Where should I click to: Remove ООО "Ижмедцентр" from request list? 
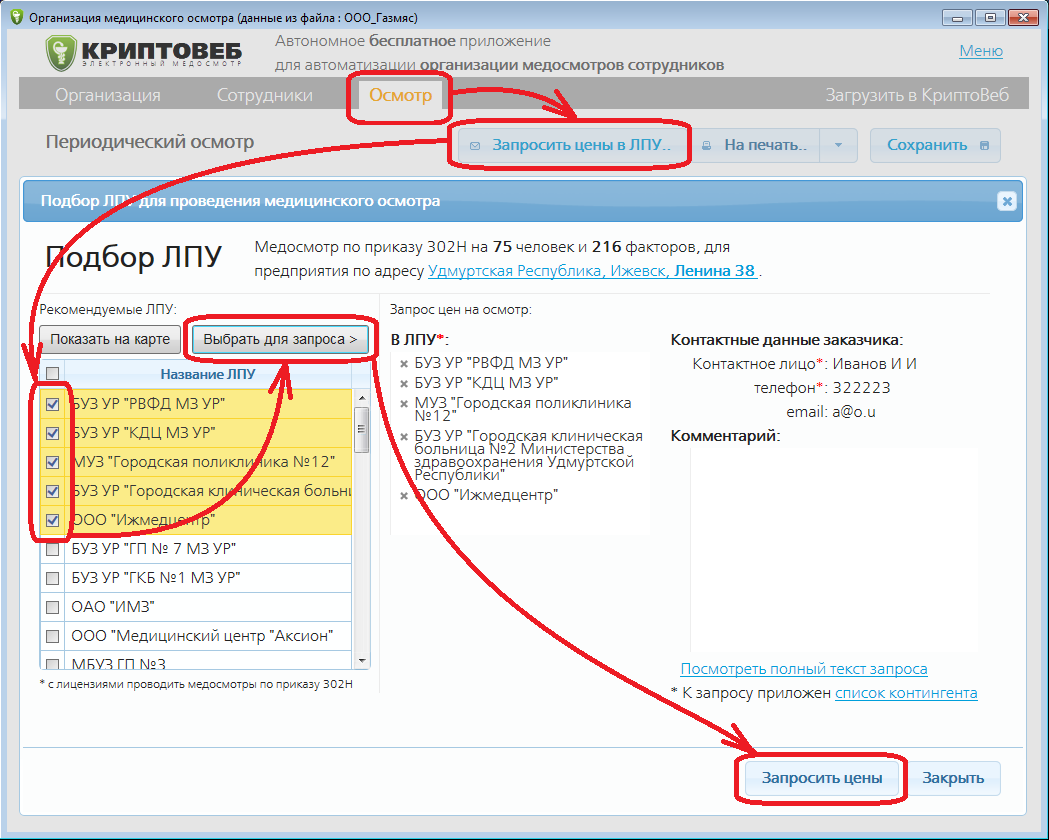[404, 496]
